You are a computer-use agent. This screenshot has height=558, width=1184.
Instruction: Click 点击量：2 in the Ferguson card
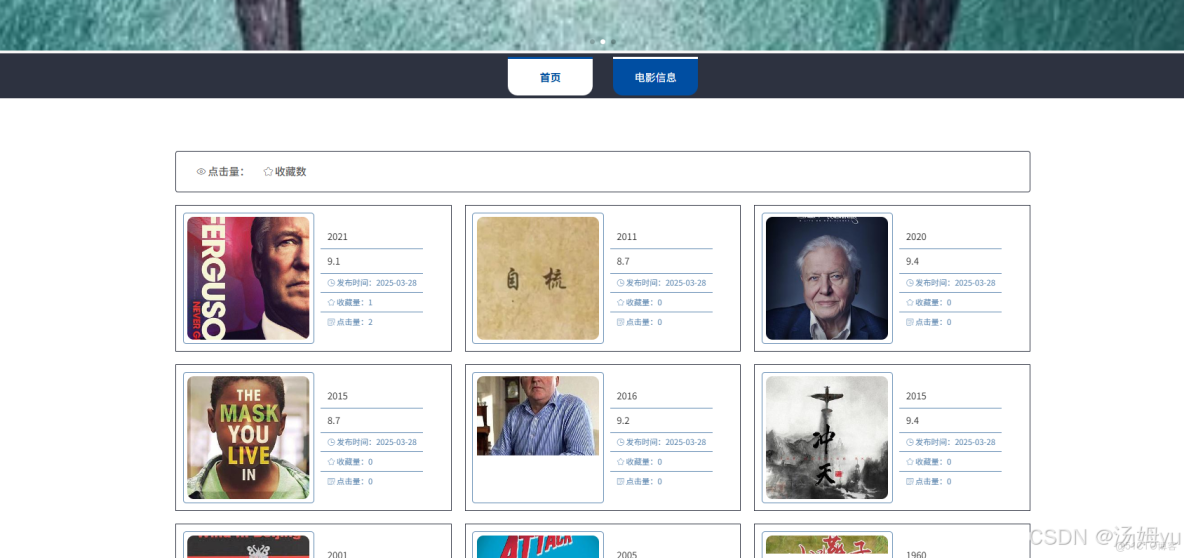click(354, 322)
